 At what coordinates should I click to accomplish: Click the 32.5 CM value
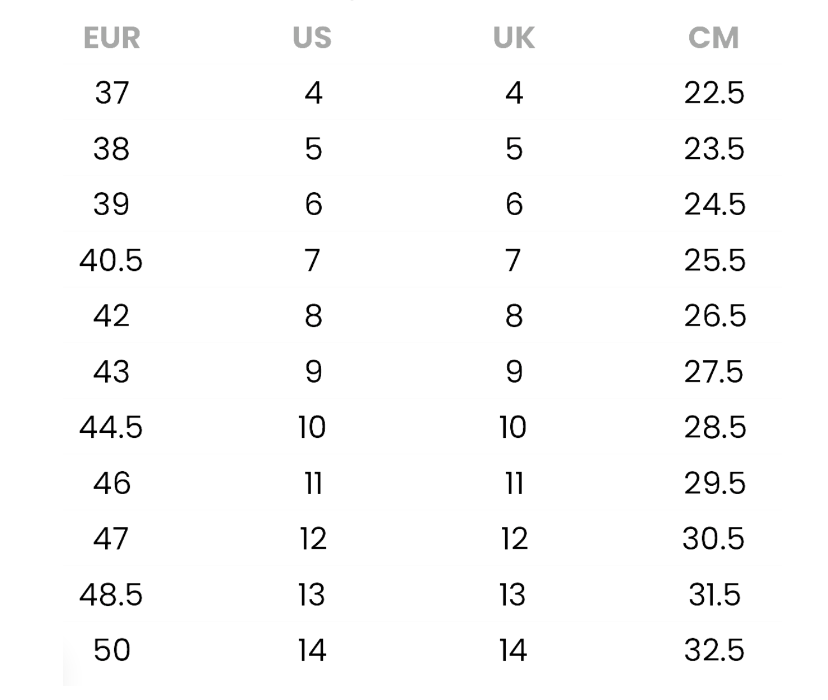pos(714,650)
